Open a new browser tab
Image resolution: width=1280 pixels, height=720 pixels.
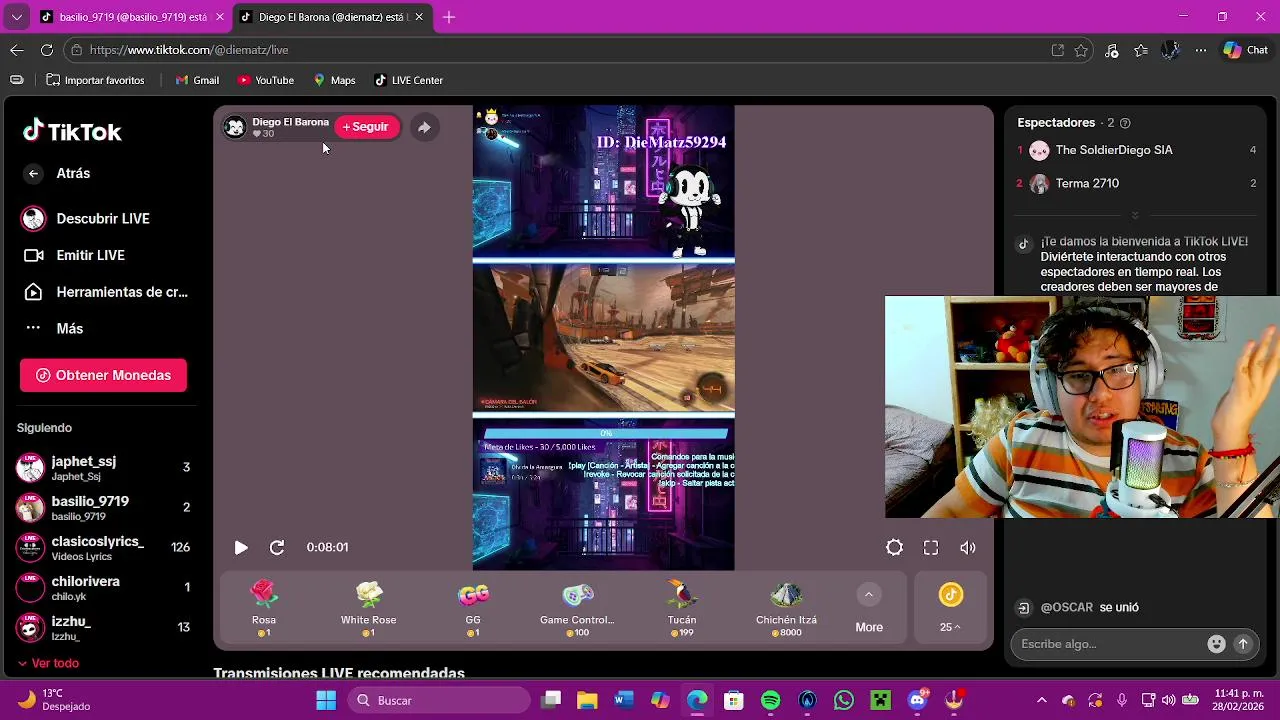(449, 17)
